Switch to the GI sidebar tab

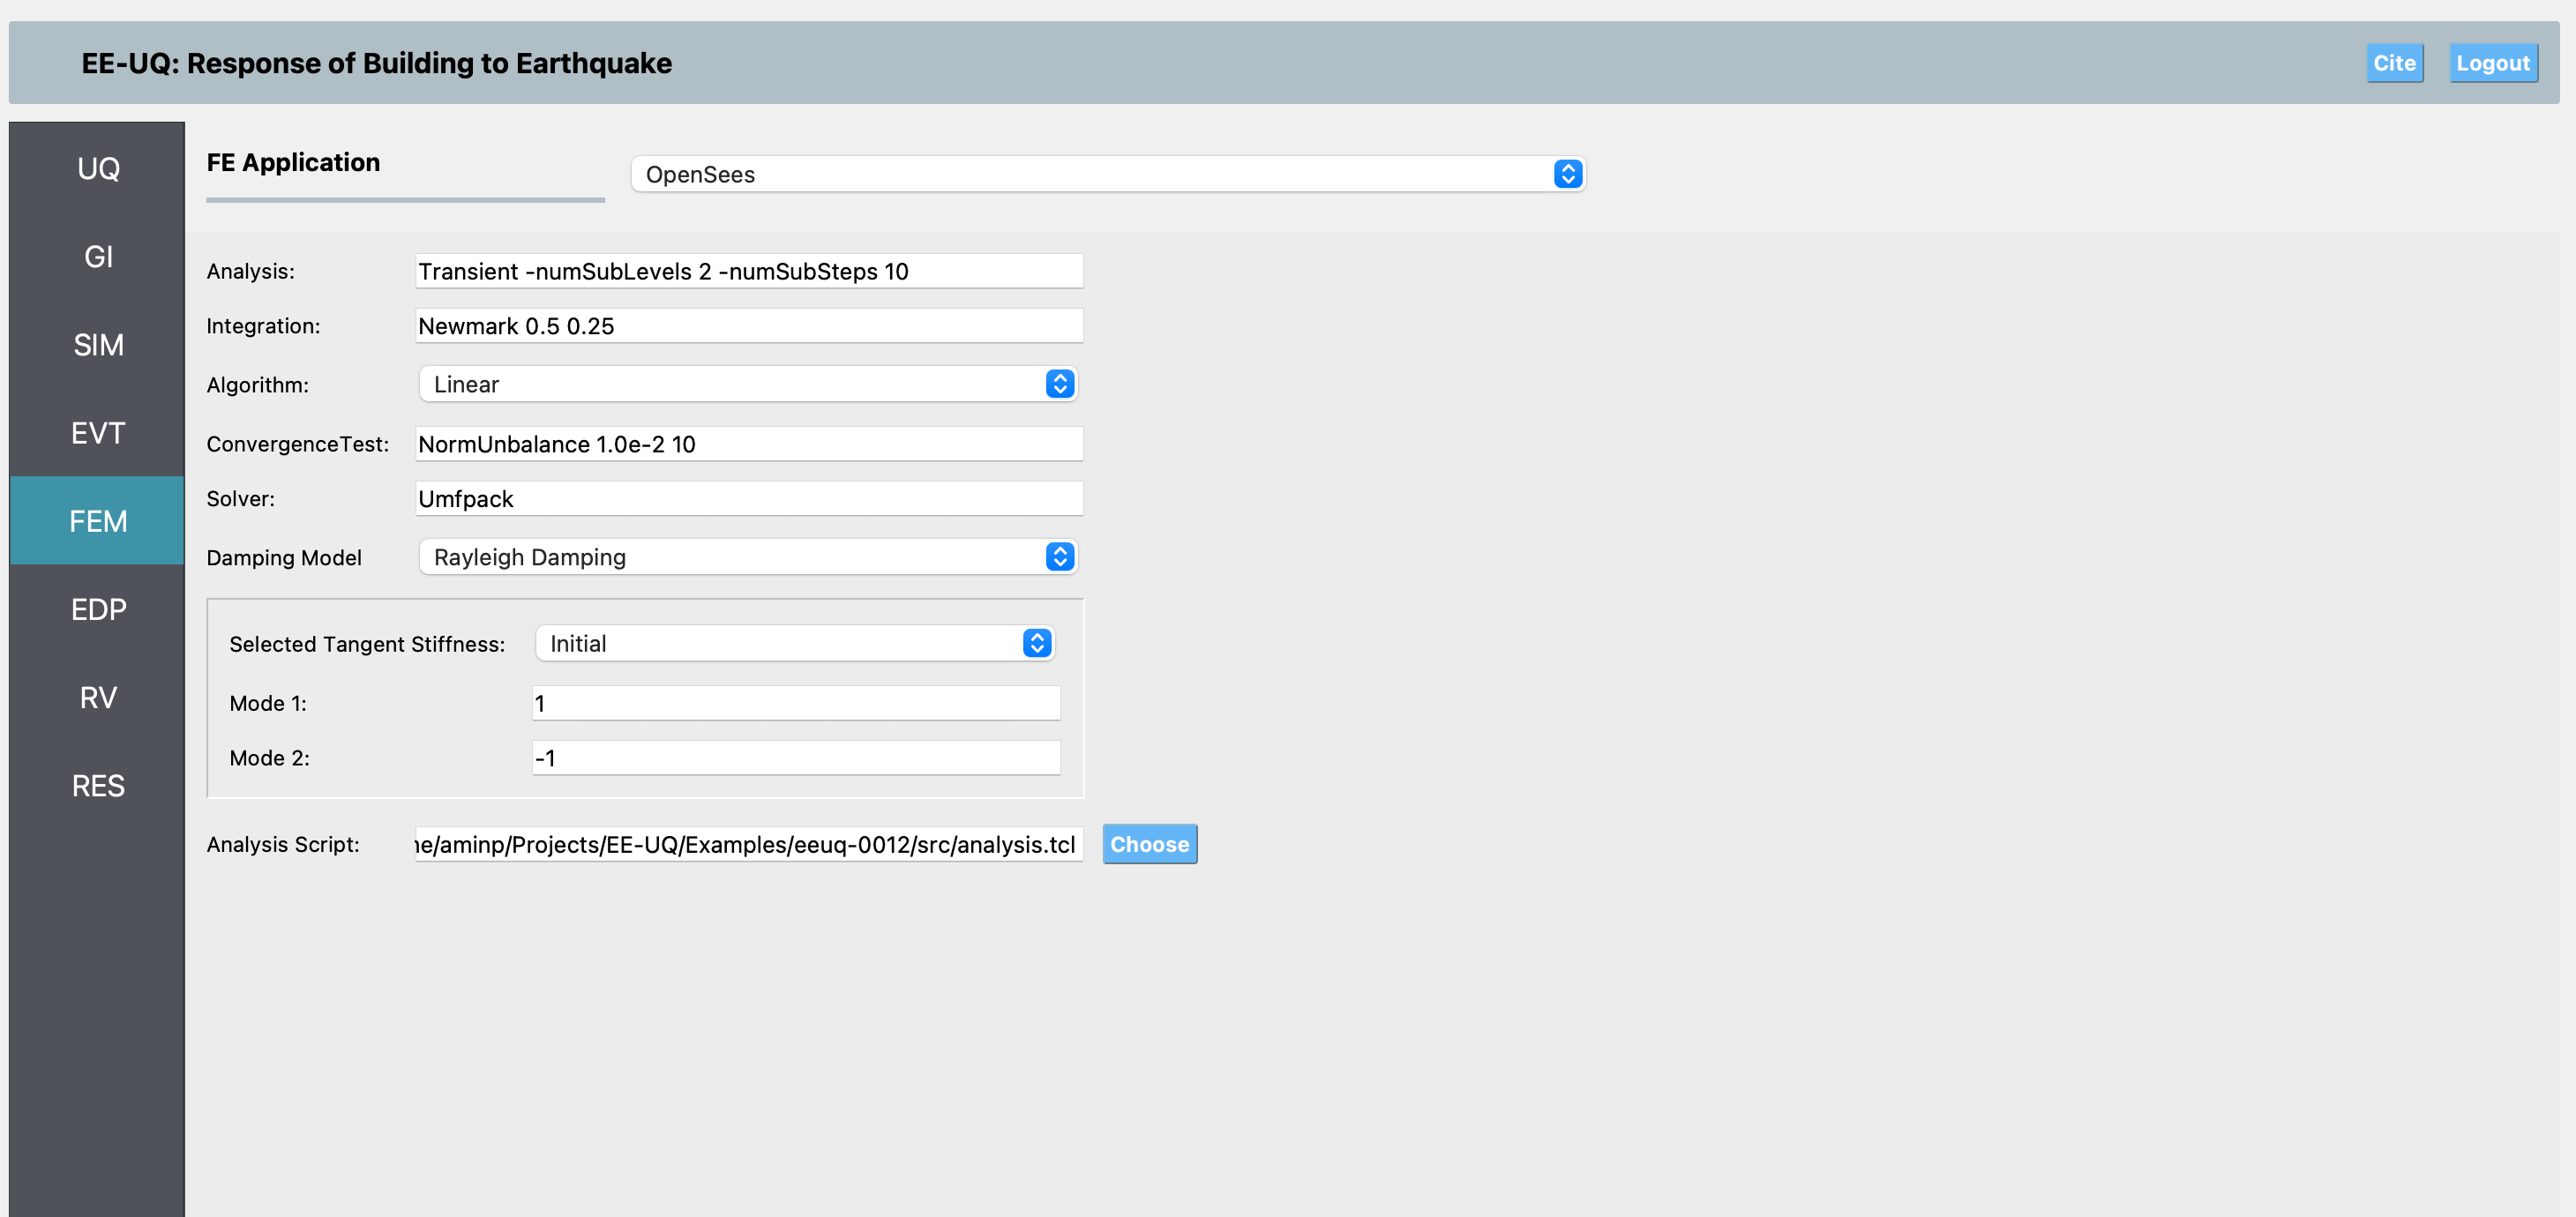[x=98, y=256]
